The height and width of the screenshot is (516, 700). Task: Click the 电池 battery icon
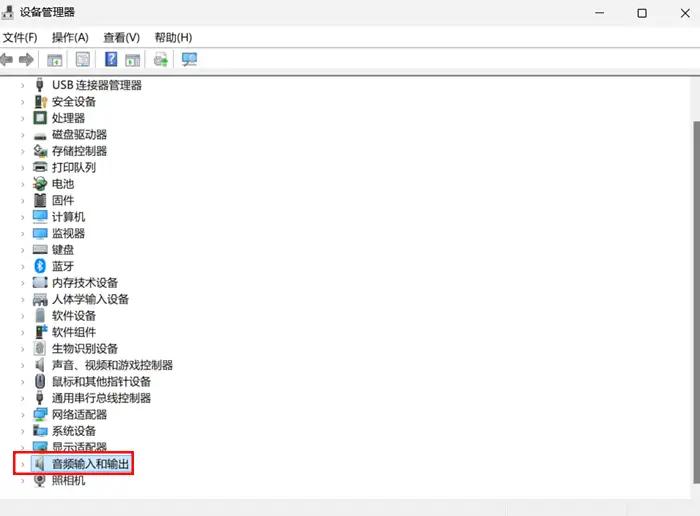tap(40, 184)
